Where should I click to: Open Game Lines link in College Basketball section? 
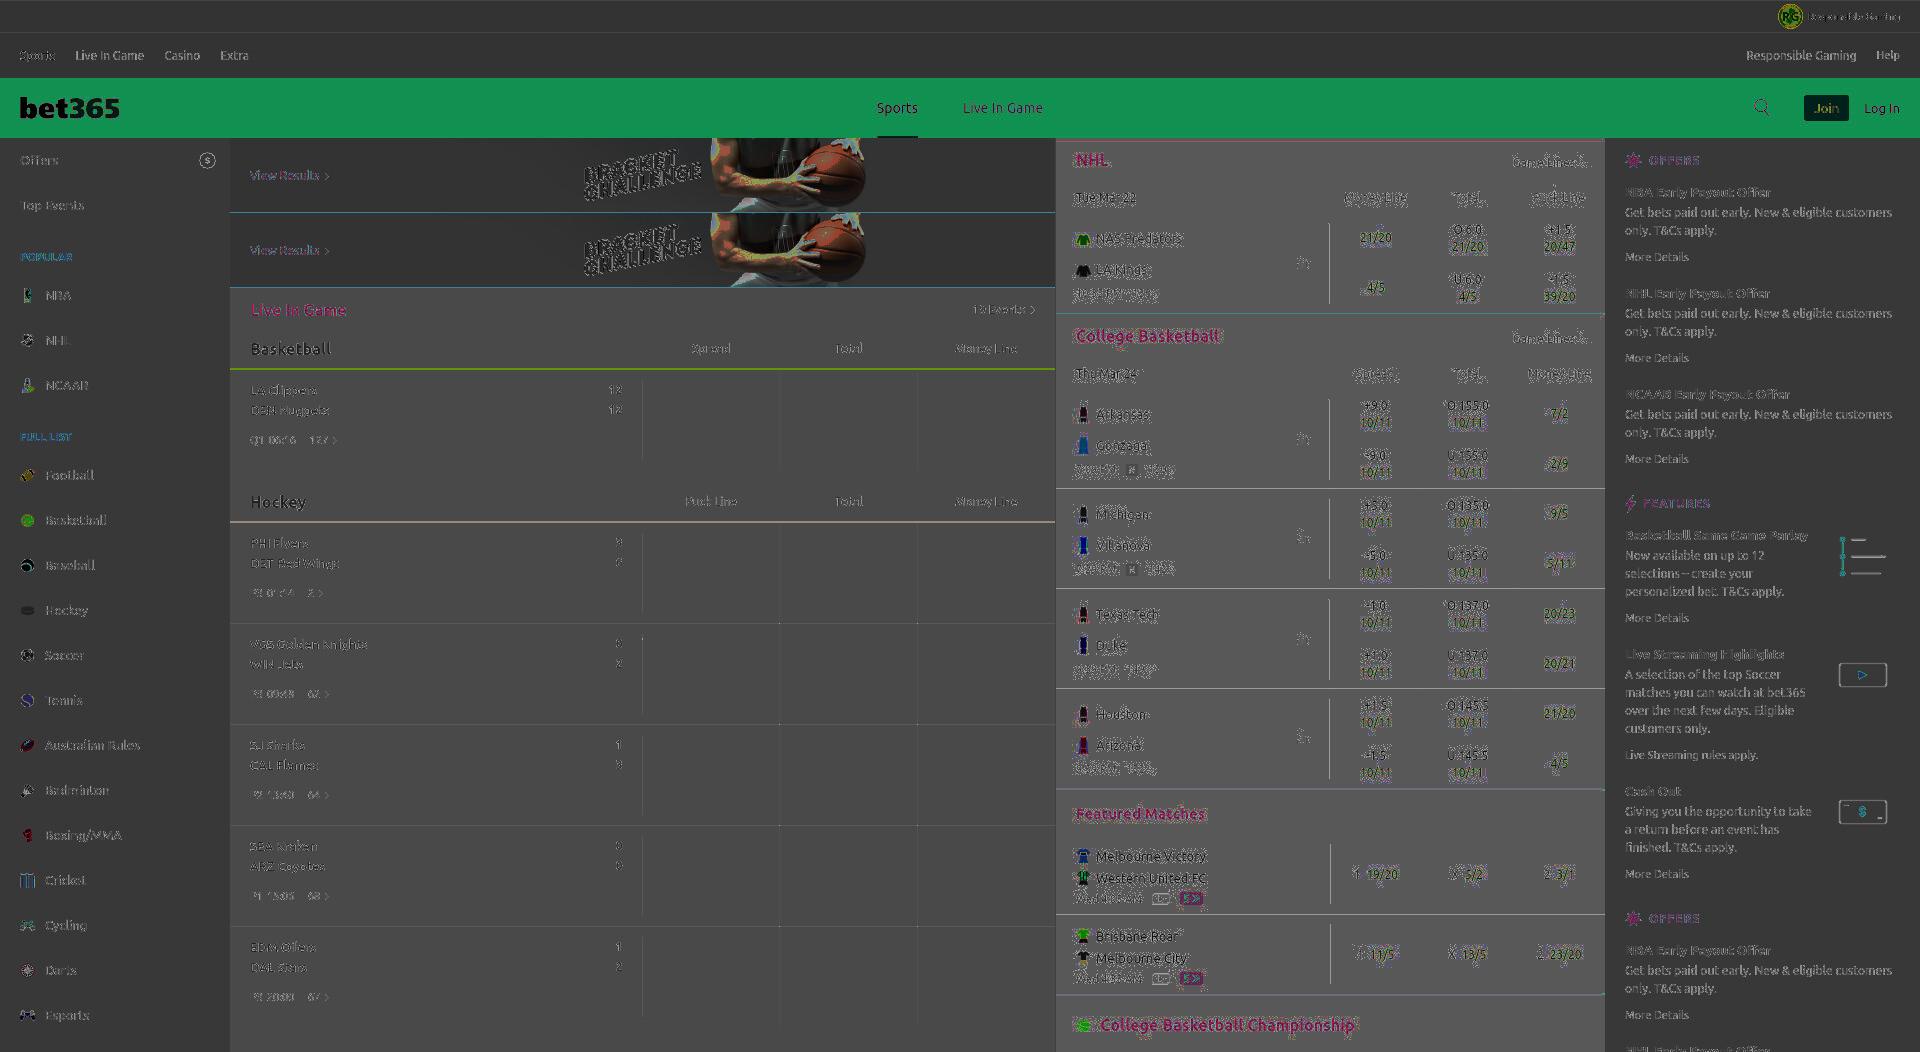(x=1549, y=337)
